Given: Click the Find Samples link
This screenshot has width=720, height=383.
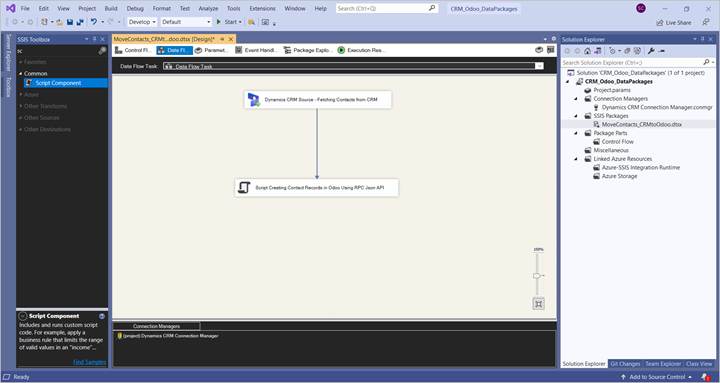Looking at the screenshot, I should point(90,362).
